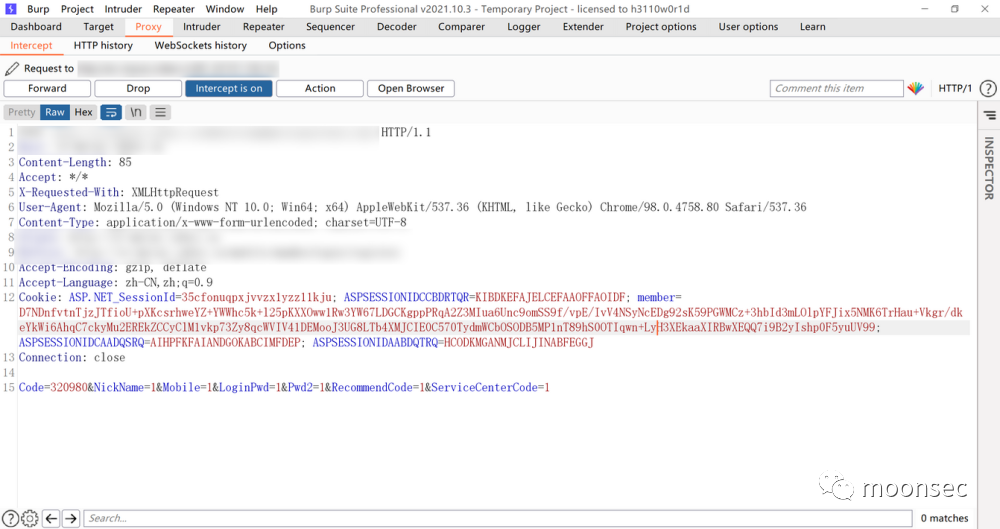Screen dimensions: 1000x529
Task: Click the Search input field
Action: [x=498, y=518]
